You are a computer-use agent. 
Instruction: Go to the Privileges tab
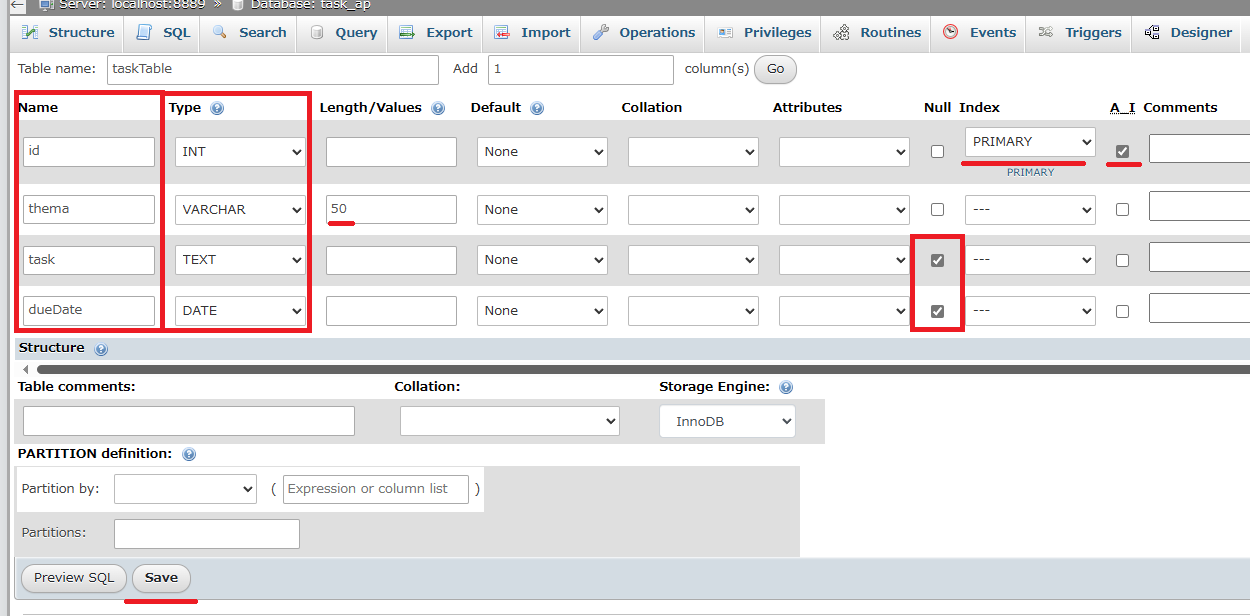click(x=765, y=32)
